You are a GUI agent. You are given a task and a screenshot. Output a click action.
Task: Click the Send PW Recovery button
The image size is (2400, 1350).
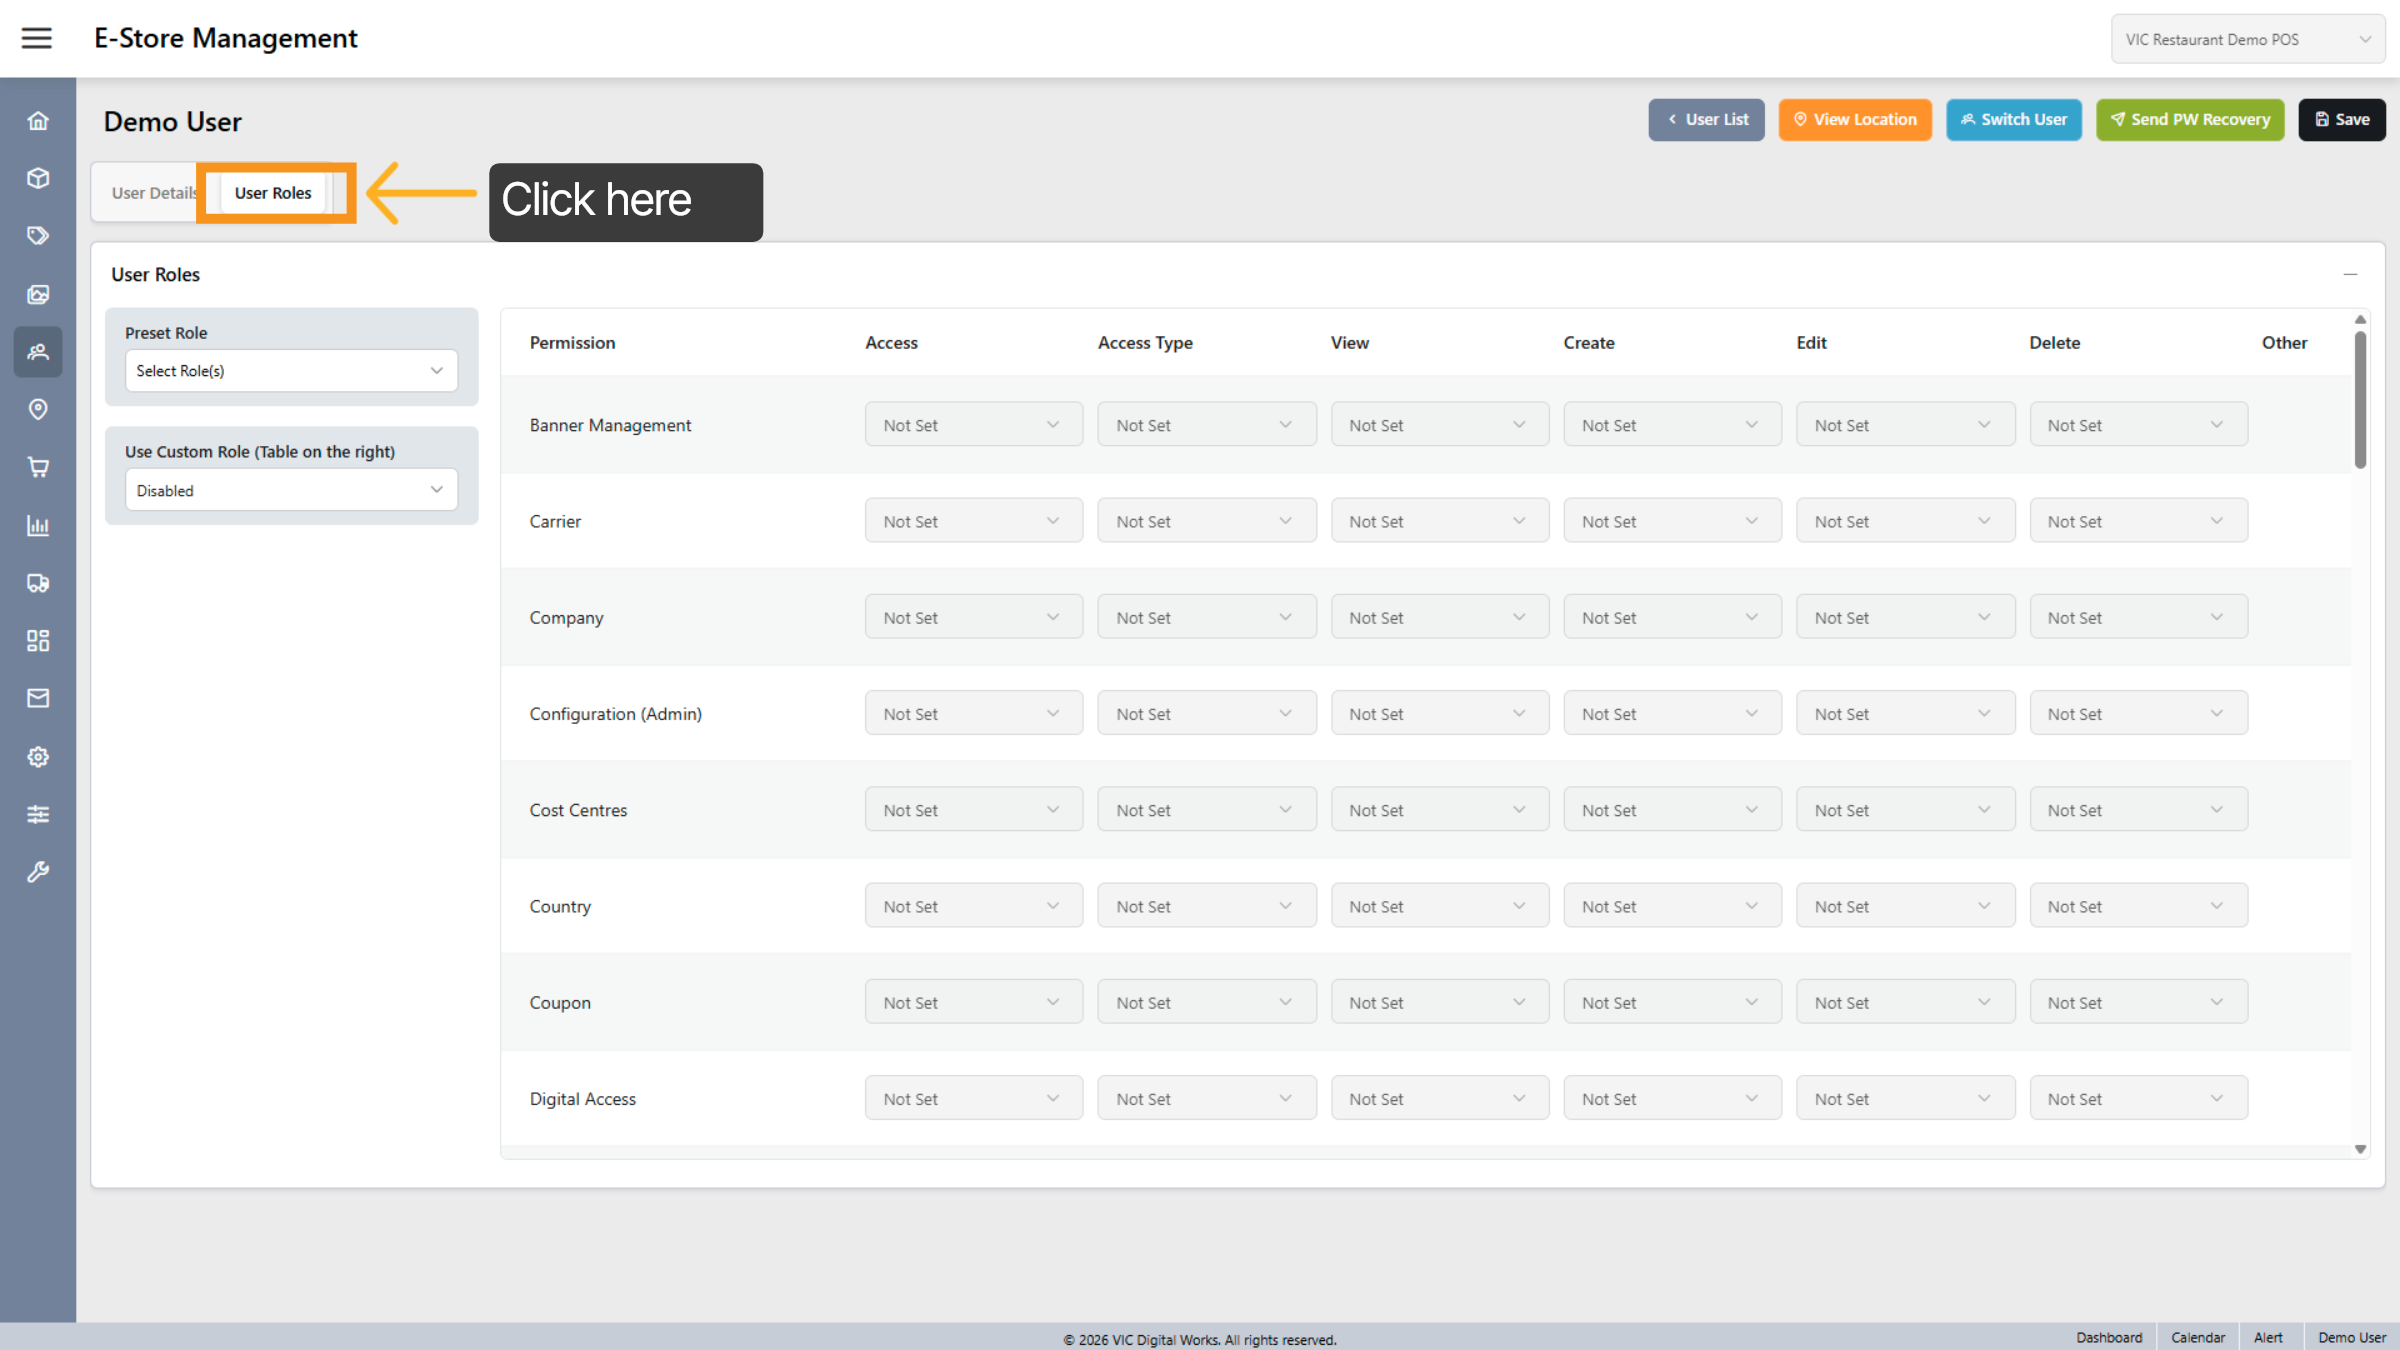(2189, 120)
